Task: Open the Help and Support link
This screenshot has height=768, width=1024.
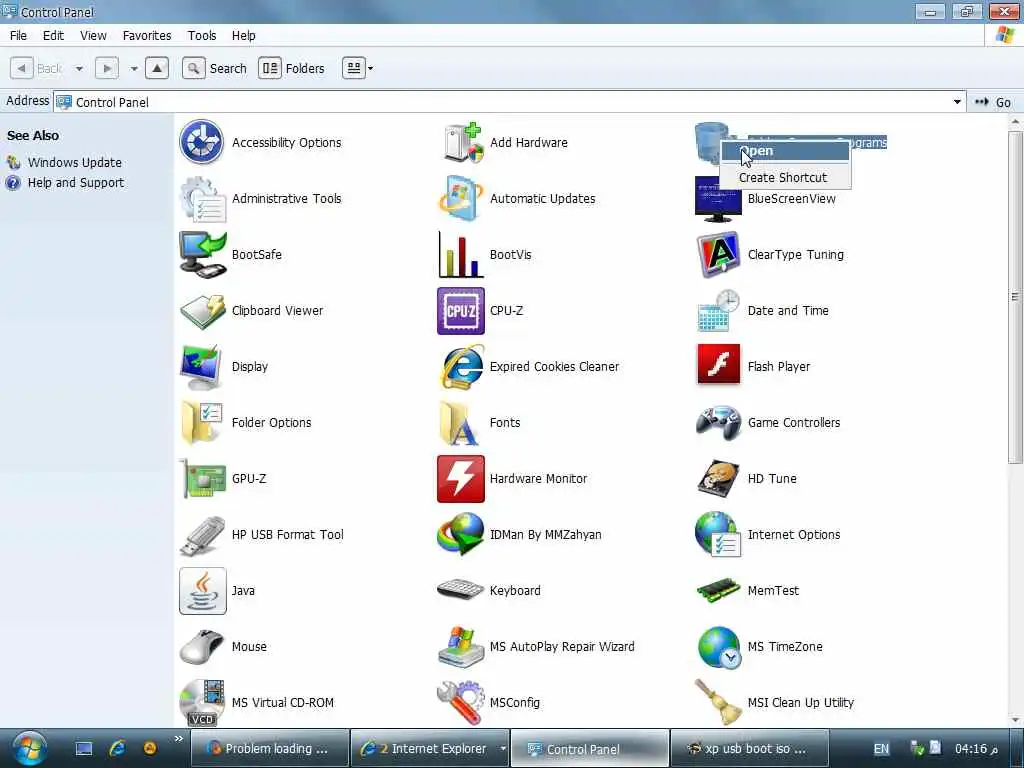Action: coord(76,183)
